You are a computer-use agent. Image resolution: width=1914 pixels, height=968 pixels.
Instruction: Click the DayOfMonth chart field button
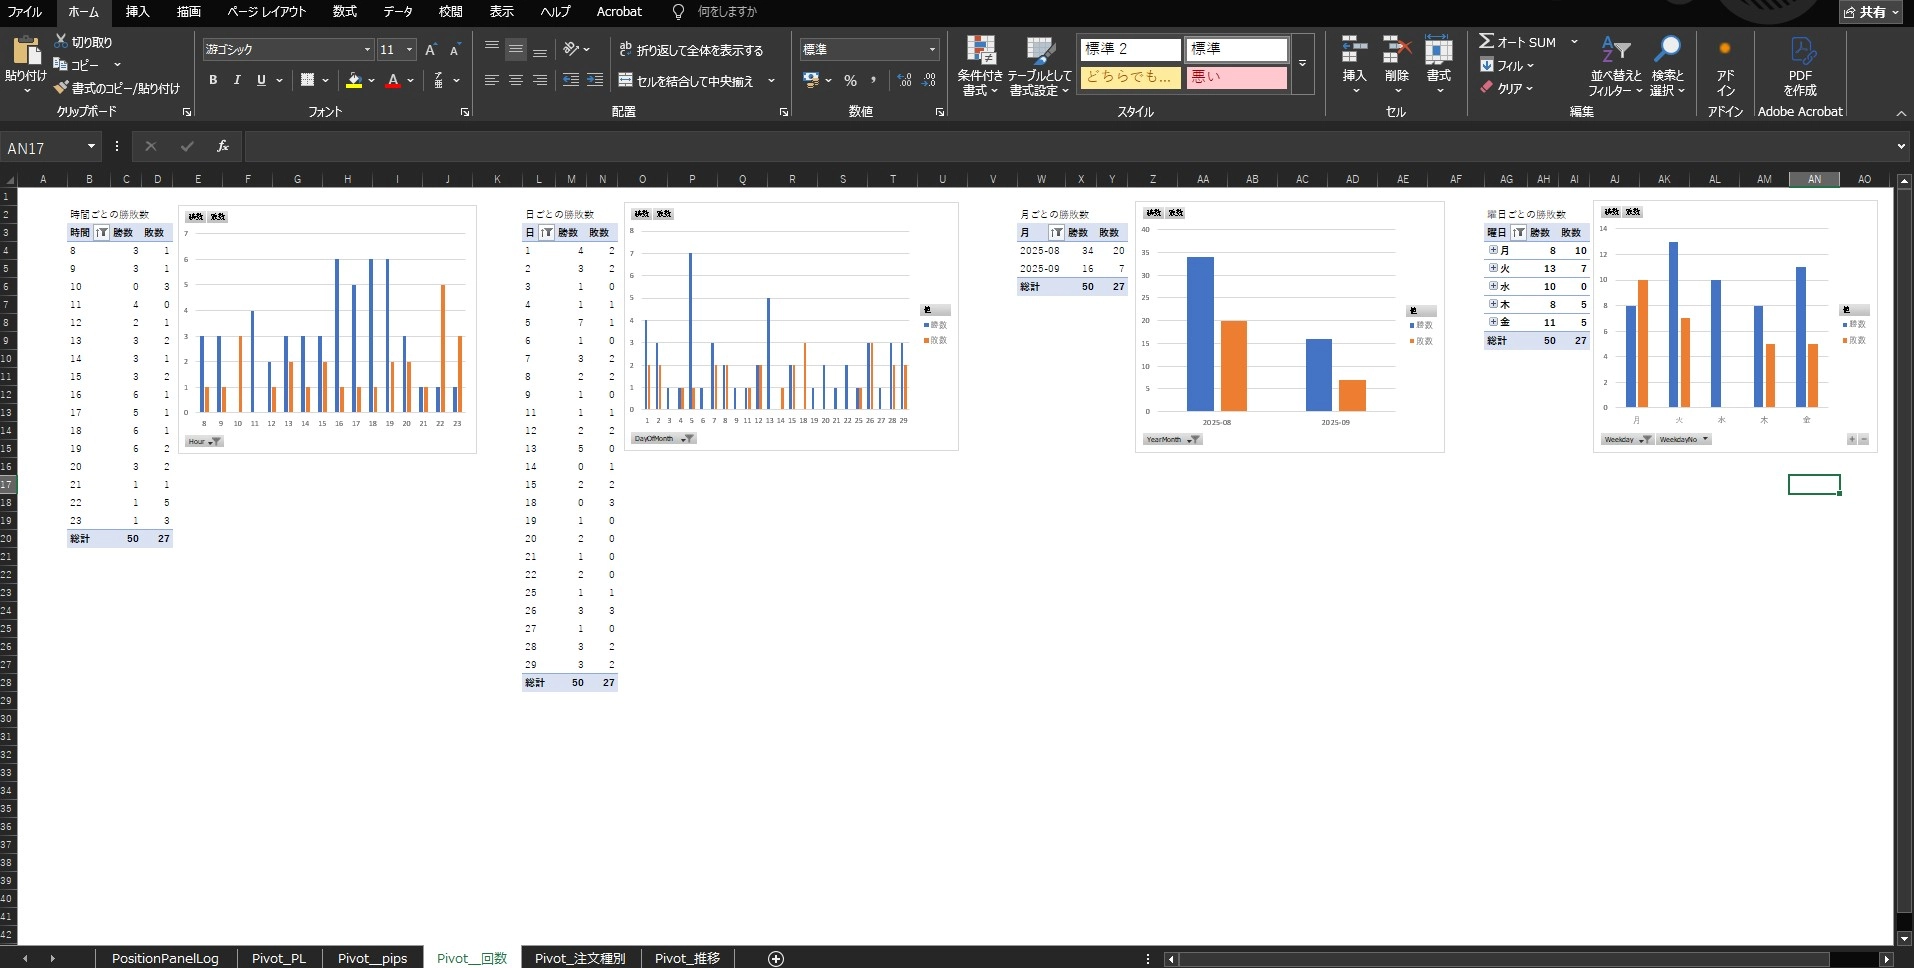[x=663, y=438]
